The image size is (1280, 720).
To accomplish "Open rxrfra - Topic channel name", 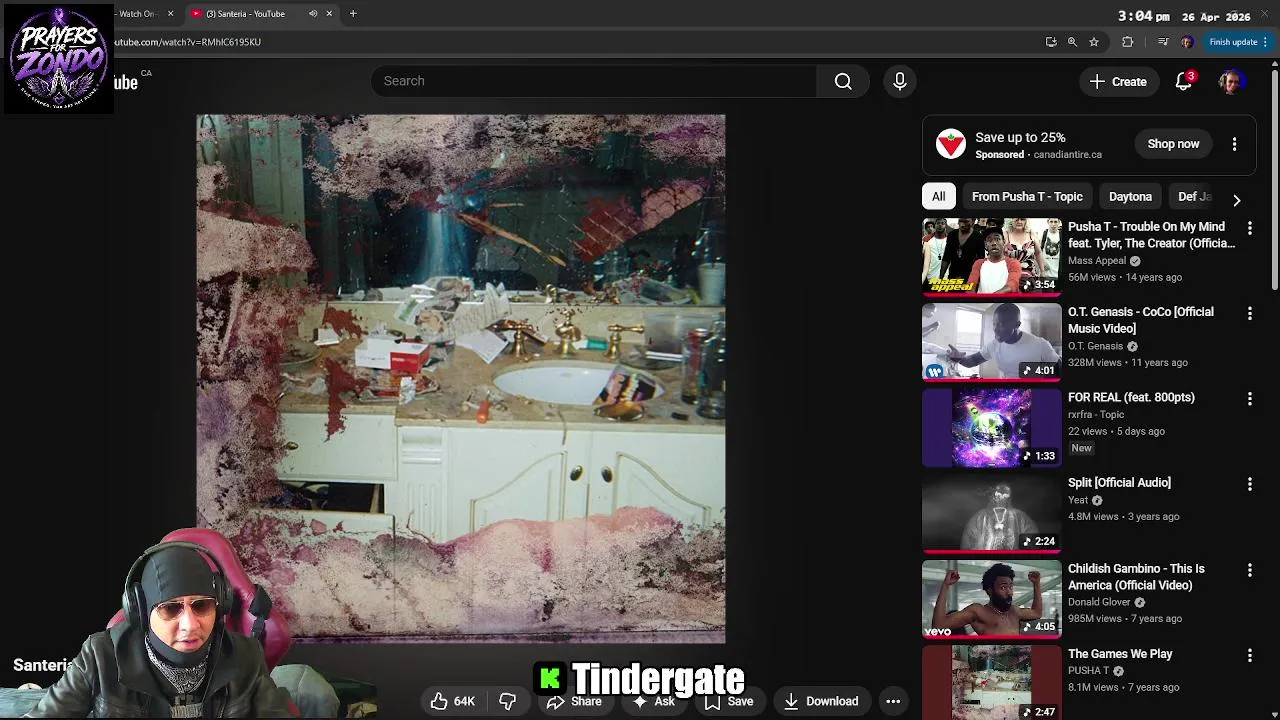I will tap(1096, 415).
